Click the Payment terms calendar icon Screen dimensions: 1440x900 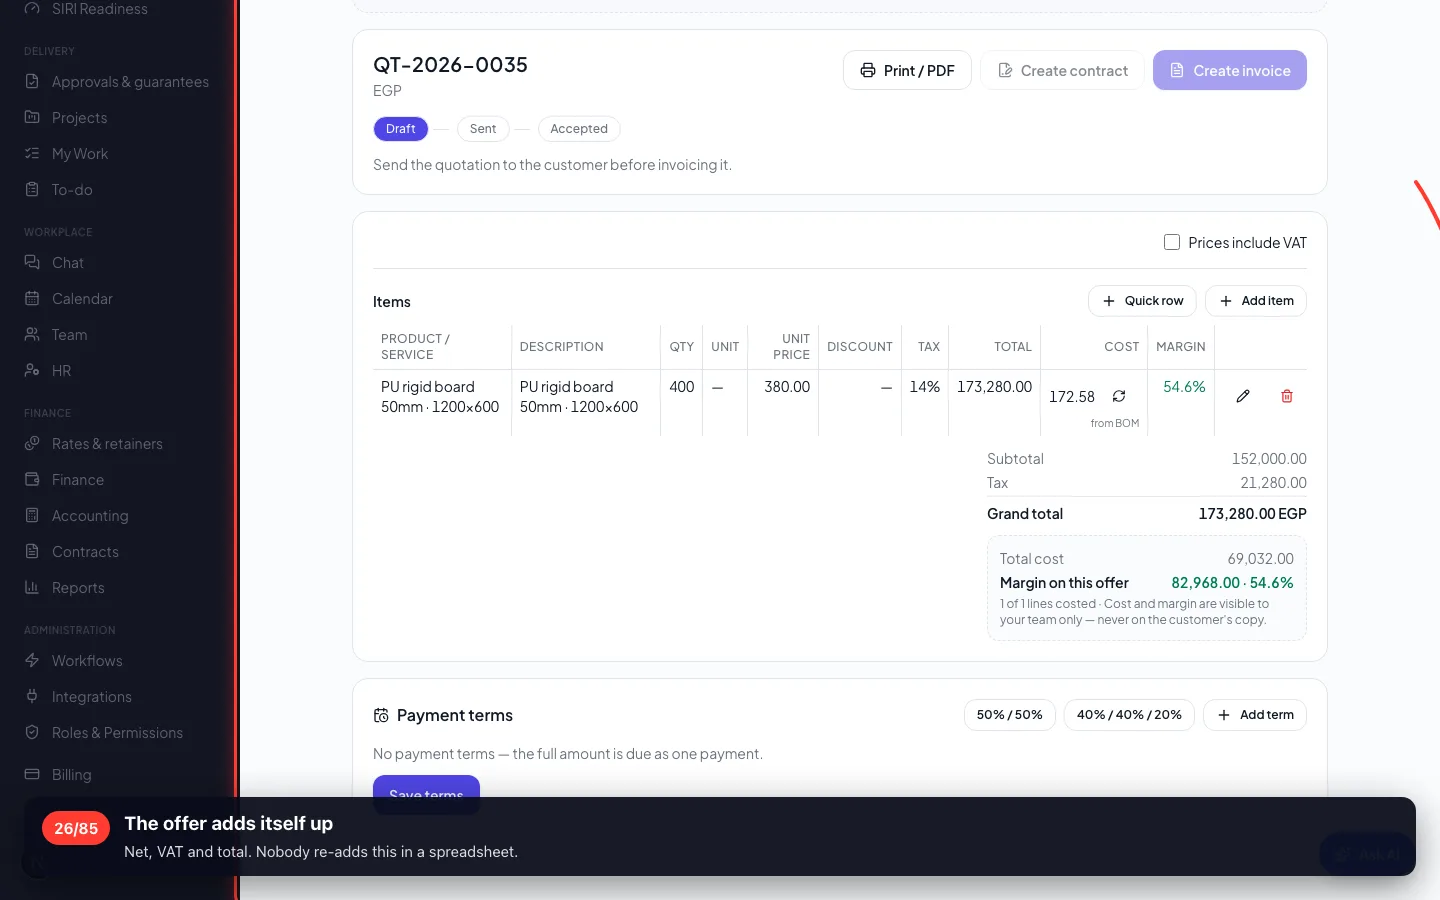tap(381, 716)
